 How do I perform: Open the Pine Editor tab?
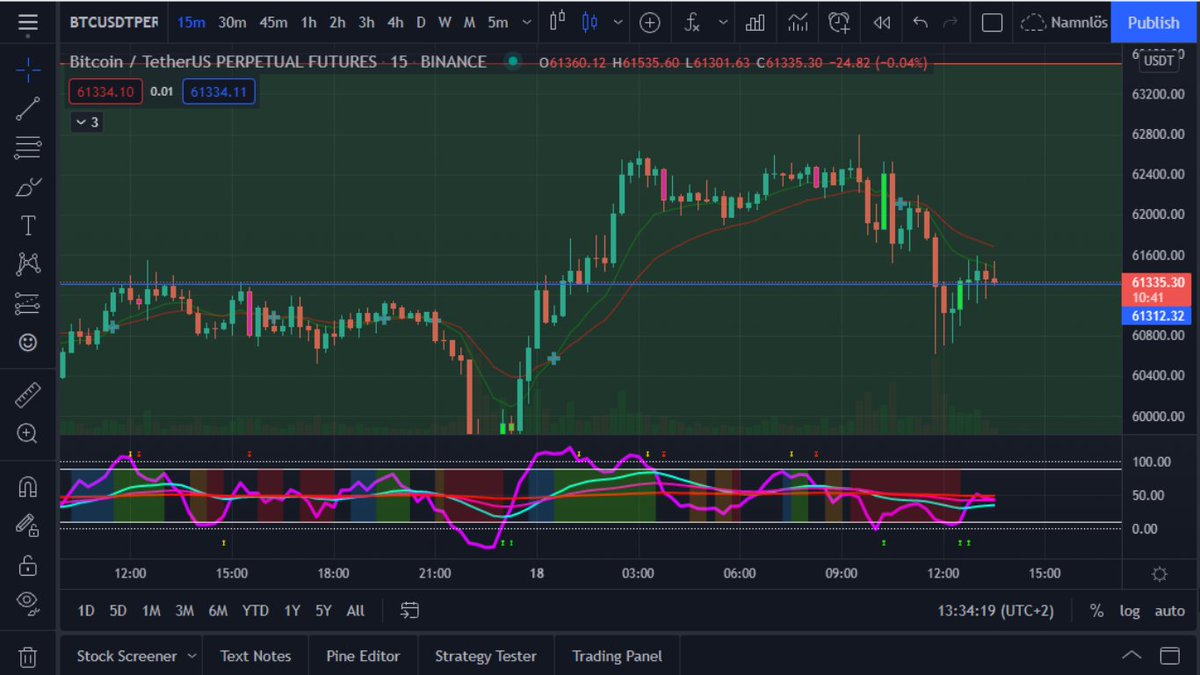pyautogui.click(x=363, y=656)
